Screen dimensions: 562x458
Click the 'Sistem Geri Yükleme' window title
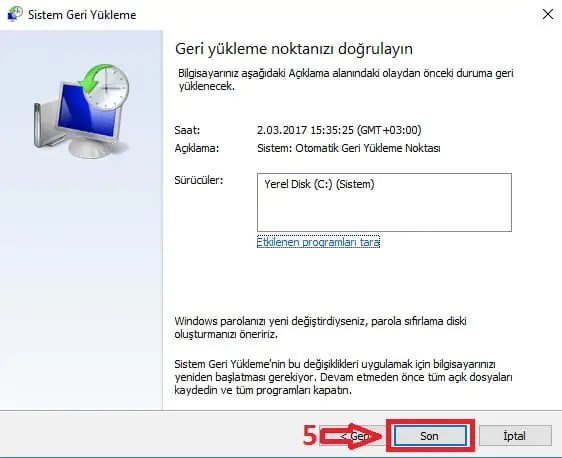point(82,15)
